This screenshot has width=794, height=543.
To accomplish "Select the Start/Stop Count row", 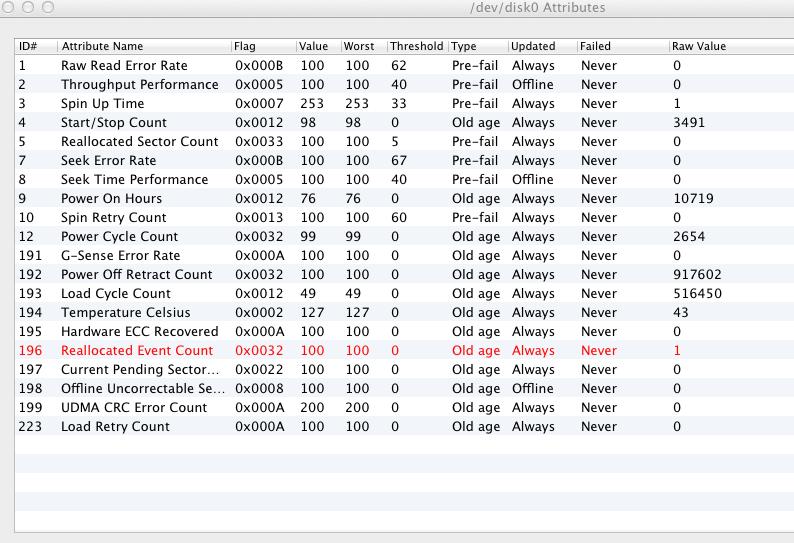I will coord(405,123).
